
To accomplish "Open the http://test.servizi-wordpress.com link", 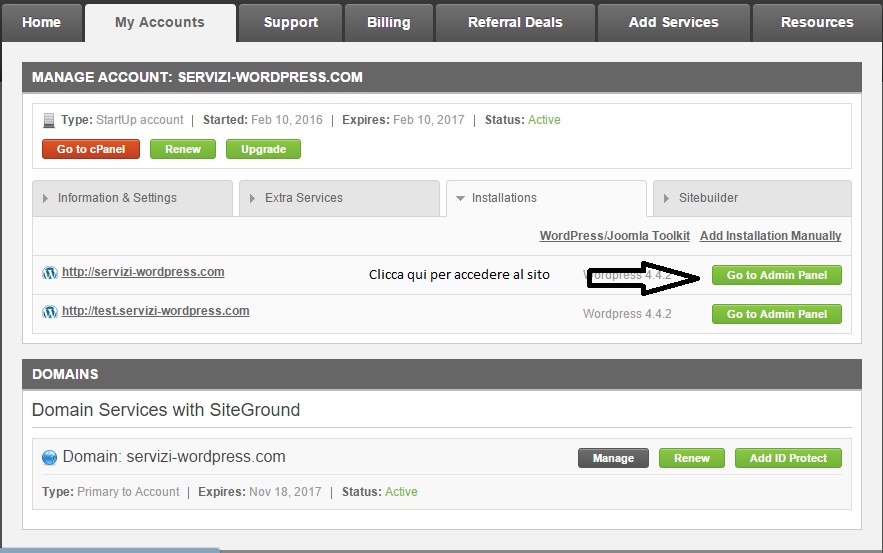I will pos(155,311).
